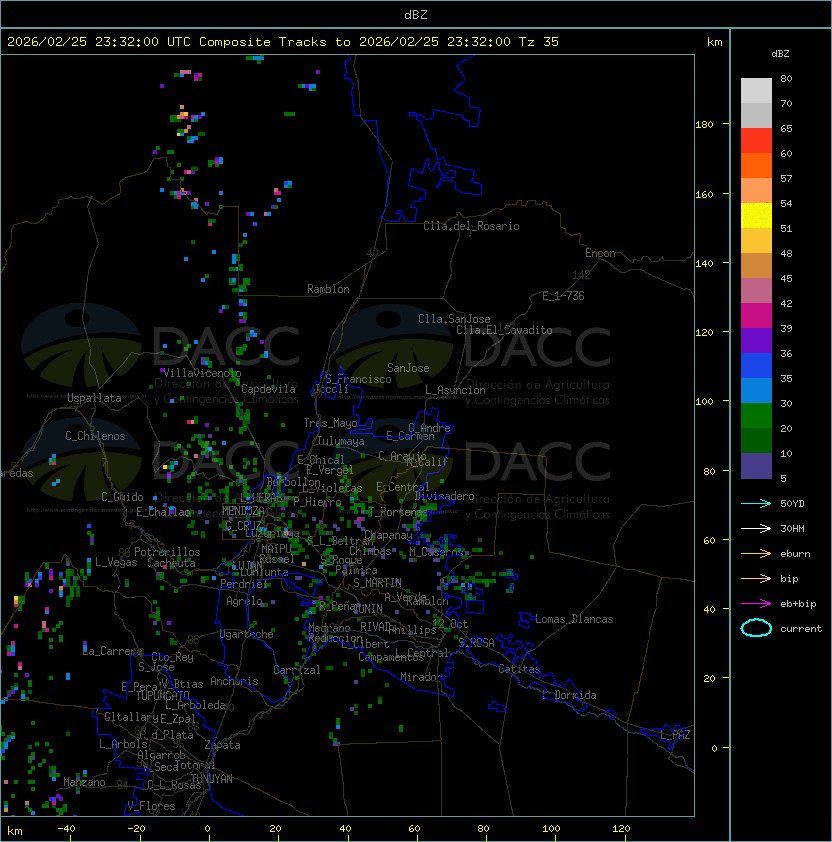Click the 'C_Chilenos' map label

point(95,436)
